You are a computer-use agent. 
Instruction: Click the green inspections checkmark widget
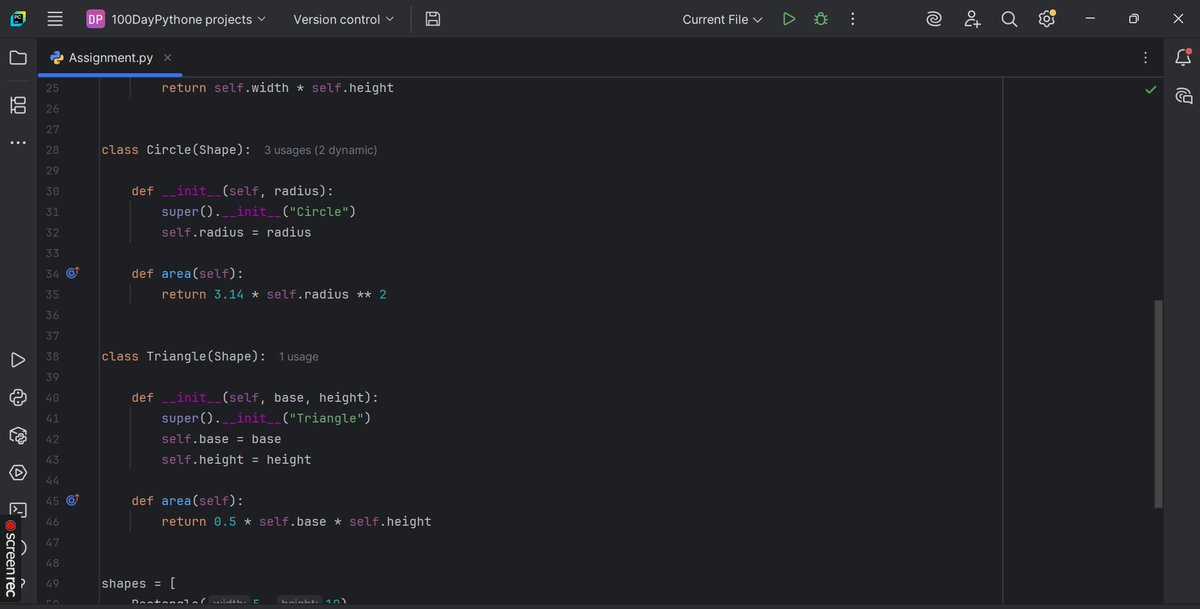coord(1151,90)
